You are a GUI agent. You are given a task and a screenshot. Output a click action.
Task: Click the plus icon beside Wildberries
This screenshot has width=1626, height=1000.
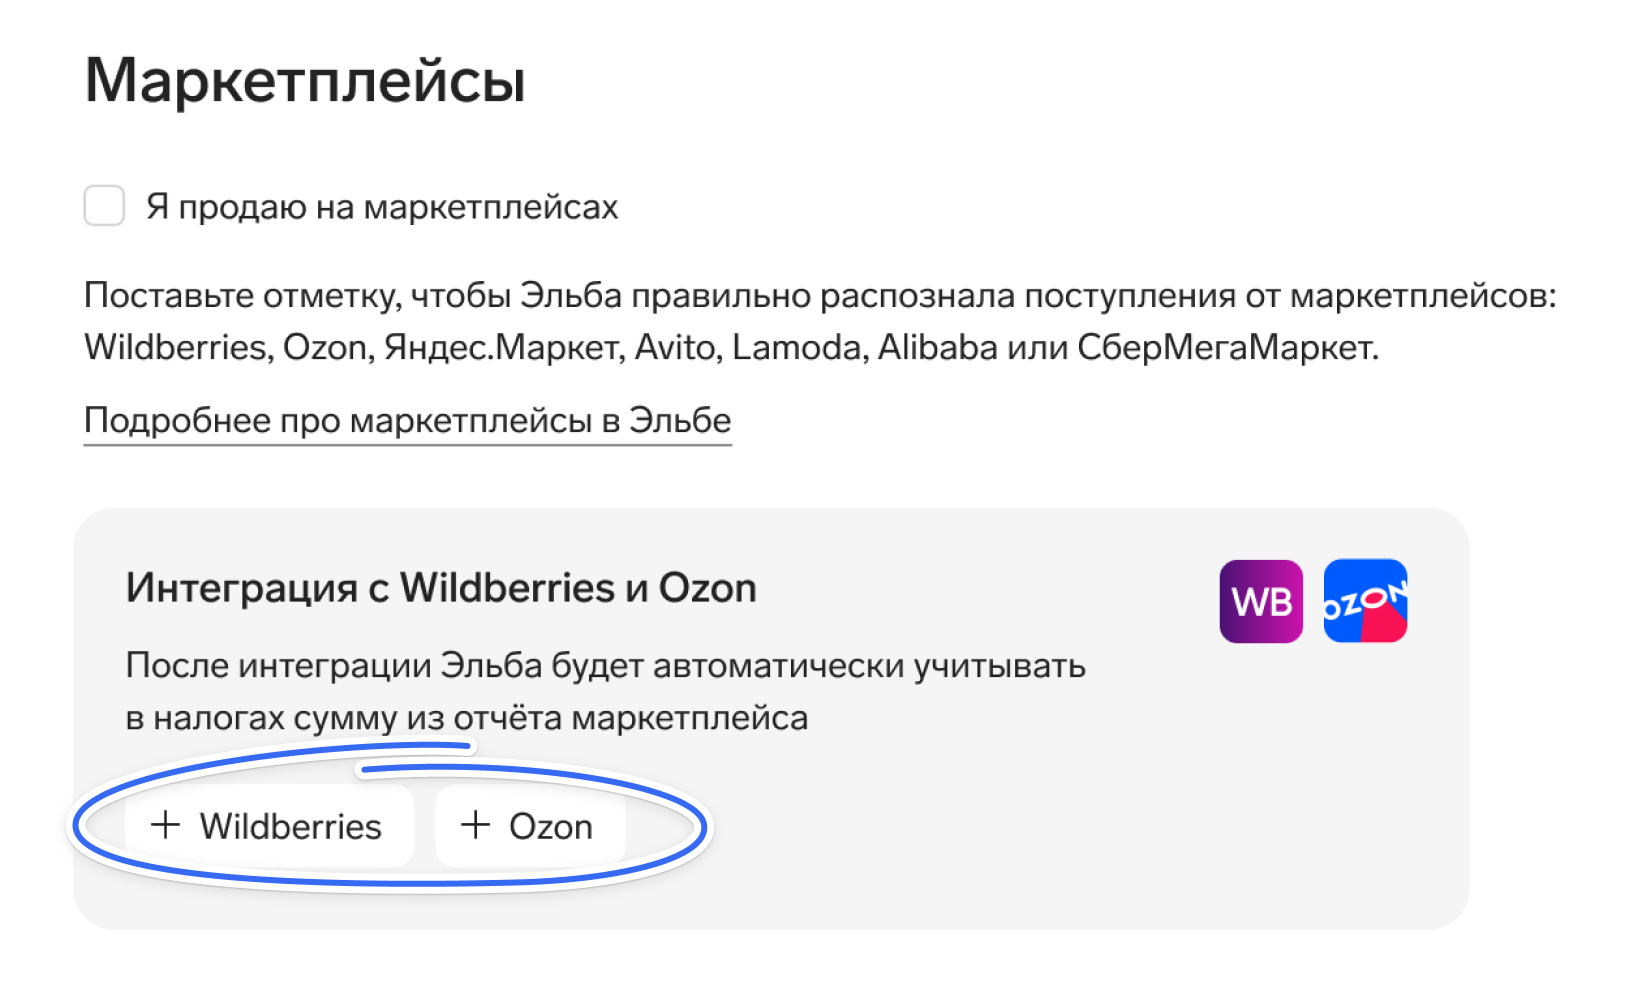(x=165, y=825)
